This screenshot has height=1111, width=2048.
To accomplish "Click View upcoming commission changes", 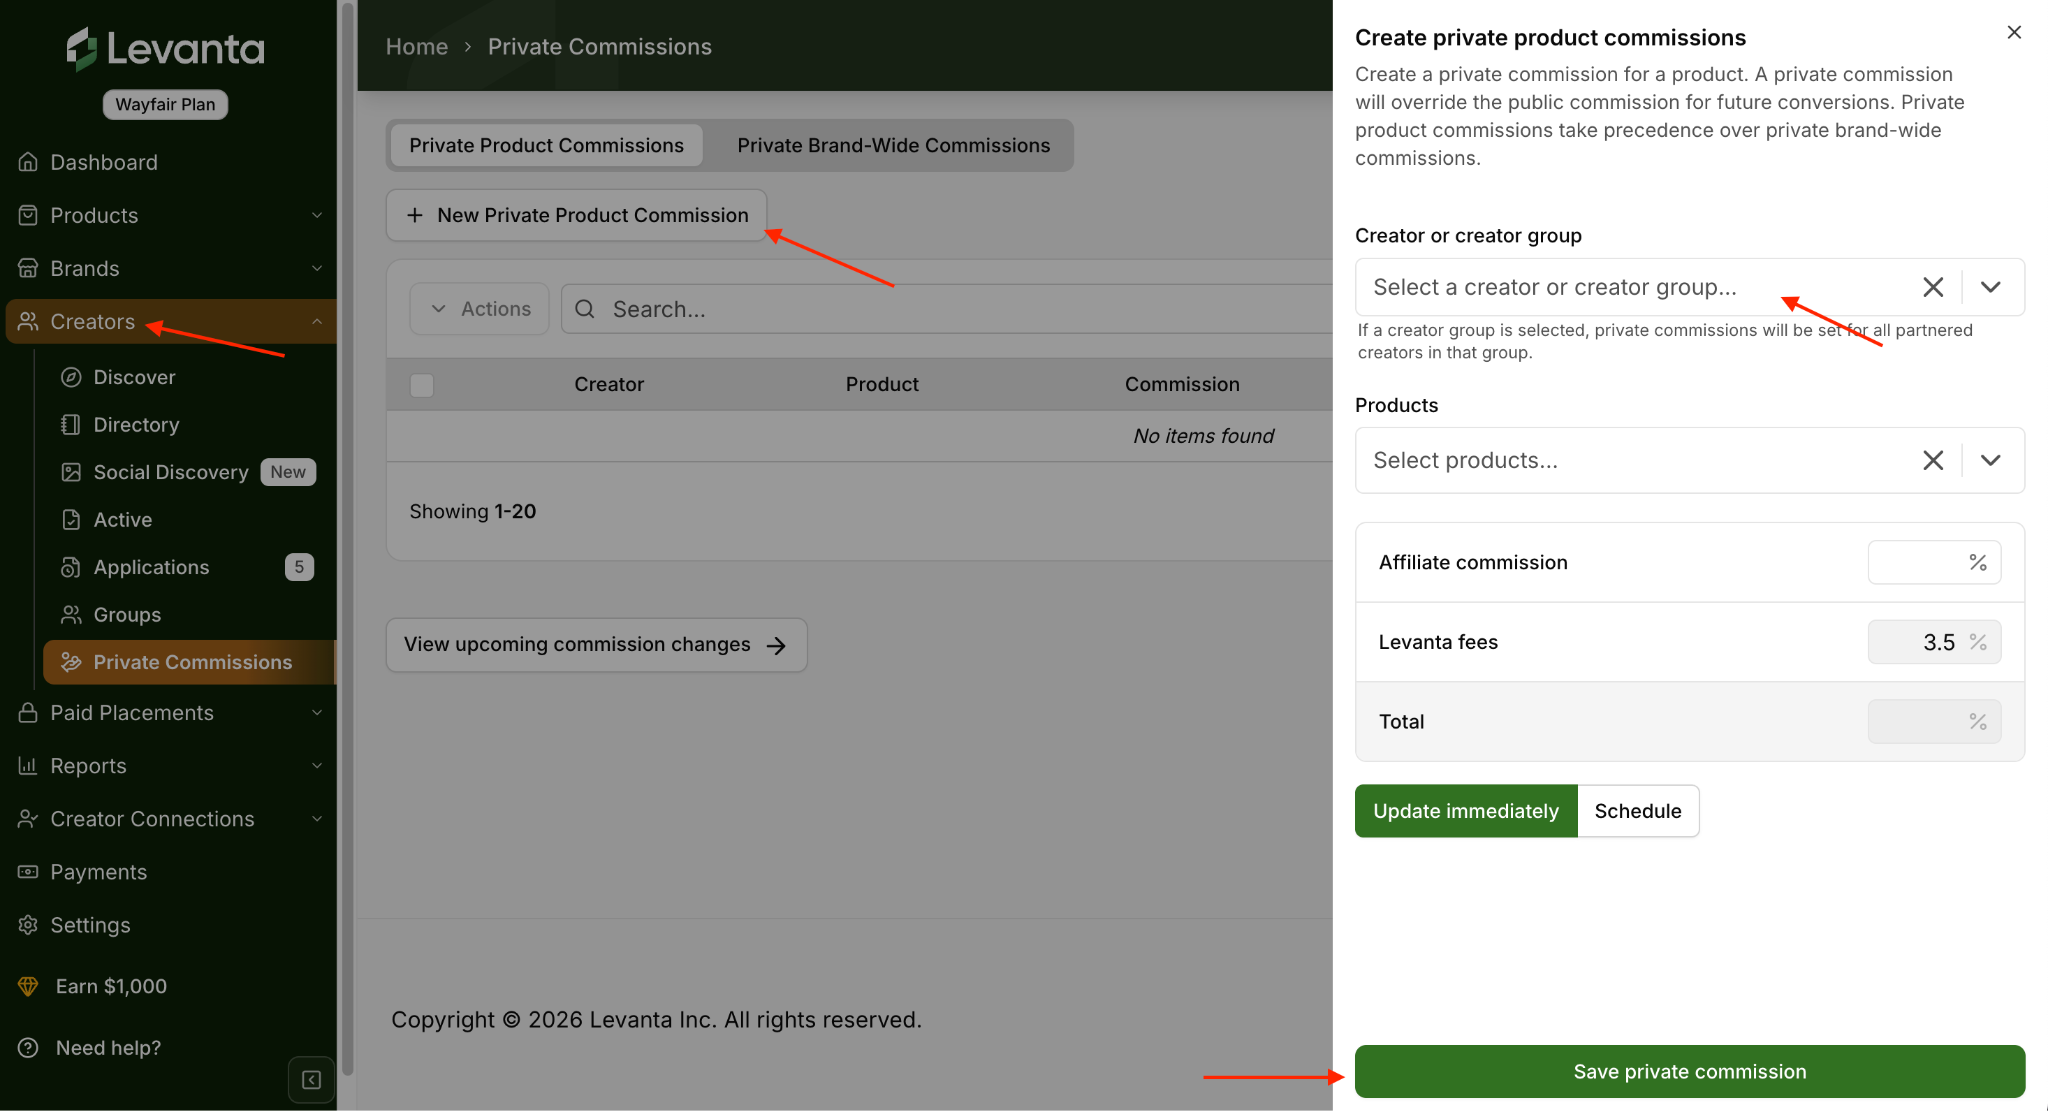I will pyautogui.click(x=597, y=645).
